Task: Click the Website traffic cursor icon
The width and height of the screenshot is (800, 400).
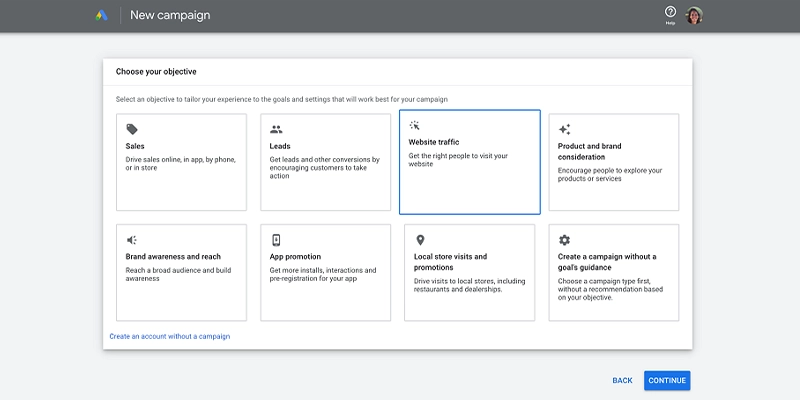Action: coord(415,126)
